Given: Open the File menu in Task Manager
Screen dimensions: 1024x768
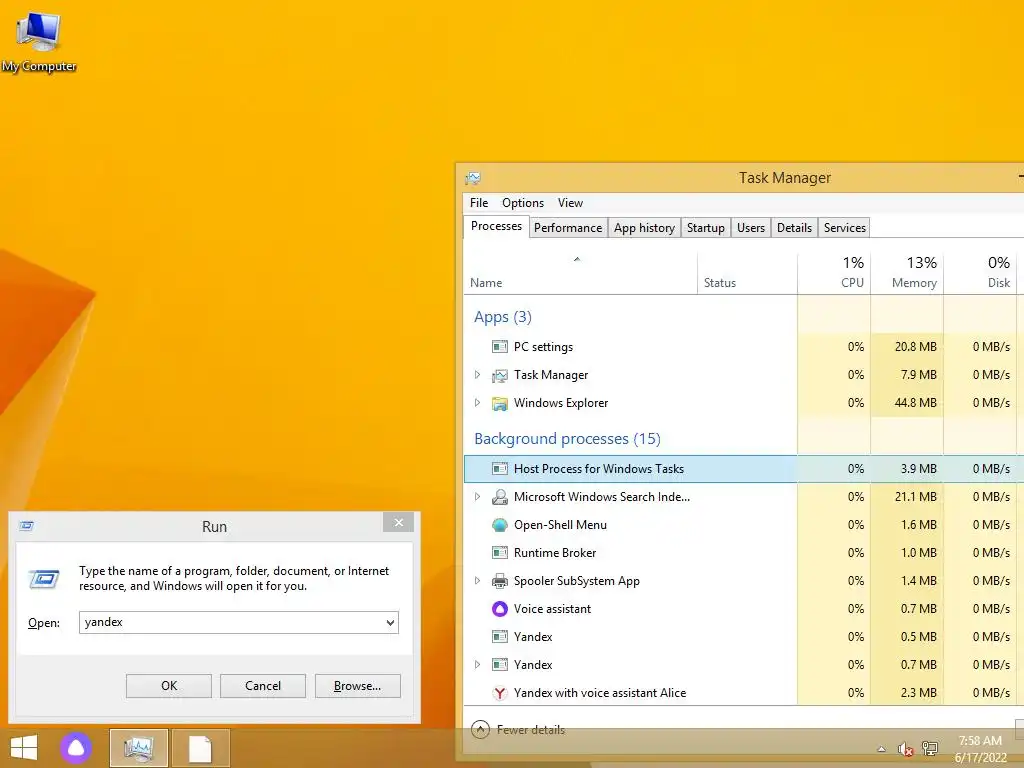Looking at the screenshot, I should pyautogui.click(x=479, y=203).
